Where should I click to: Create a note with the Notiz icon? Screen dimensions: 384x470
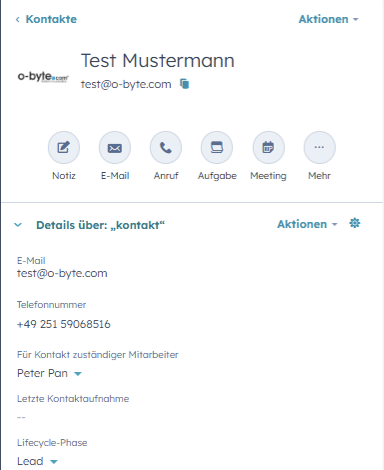tap(64, 147)
